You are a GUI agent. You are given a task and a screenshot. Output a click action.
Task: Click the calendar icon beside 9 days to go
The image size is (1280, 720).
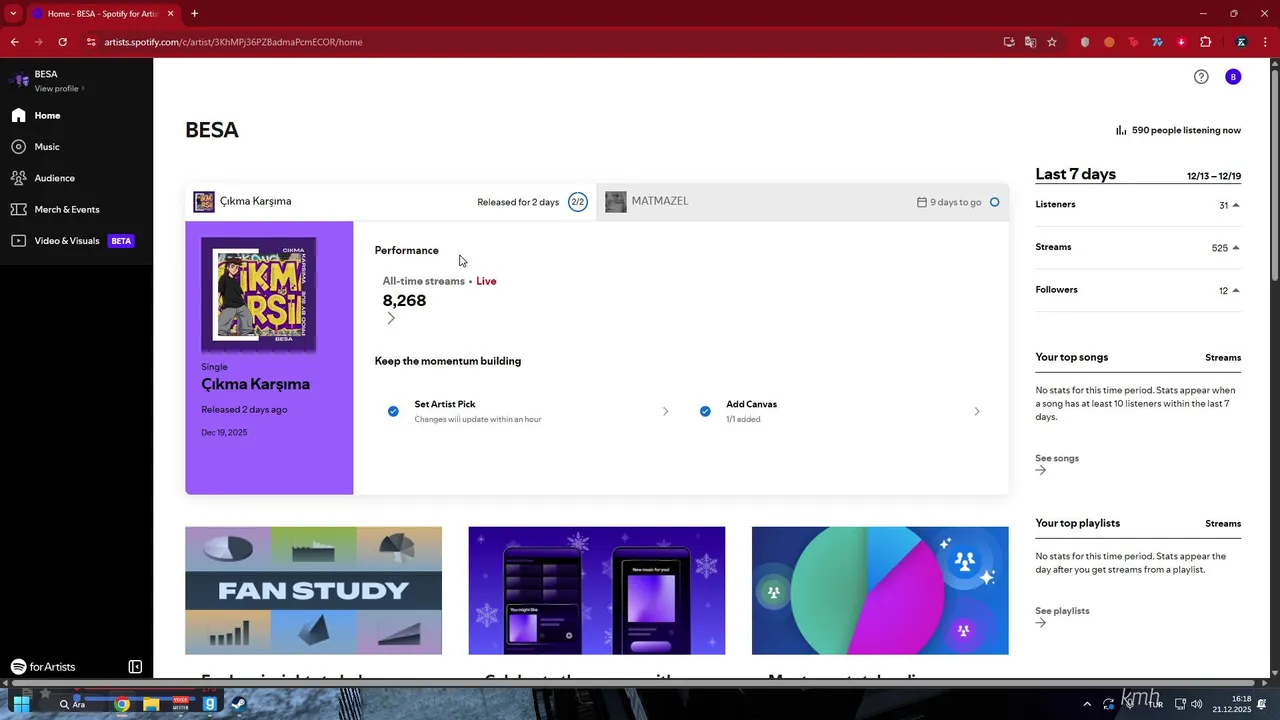click(922, 202)
